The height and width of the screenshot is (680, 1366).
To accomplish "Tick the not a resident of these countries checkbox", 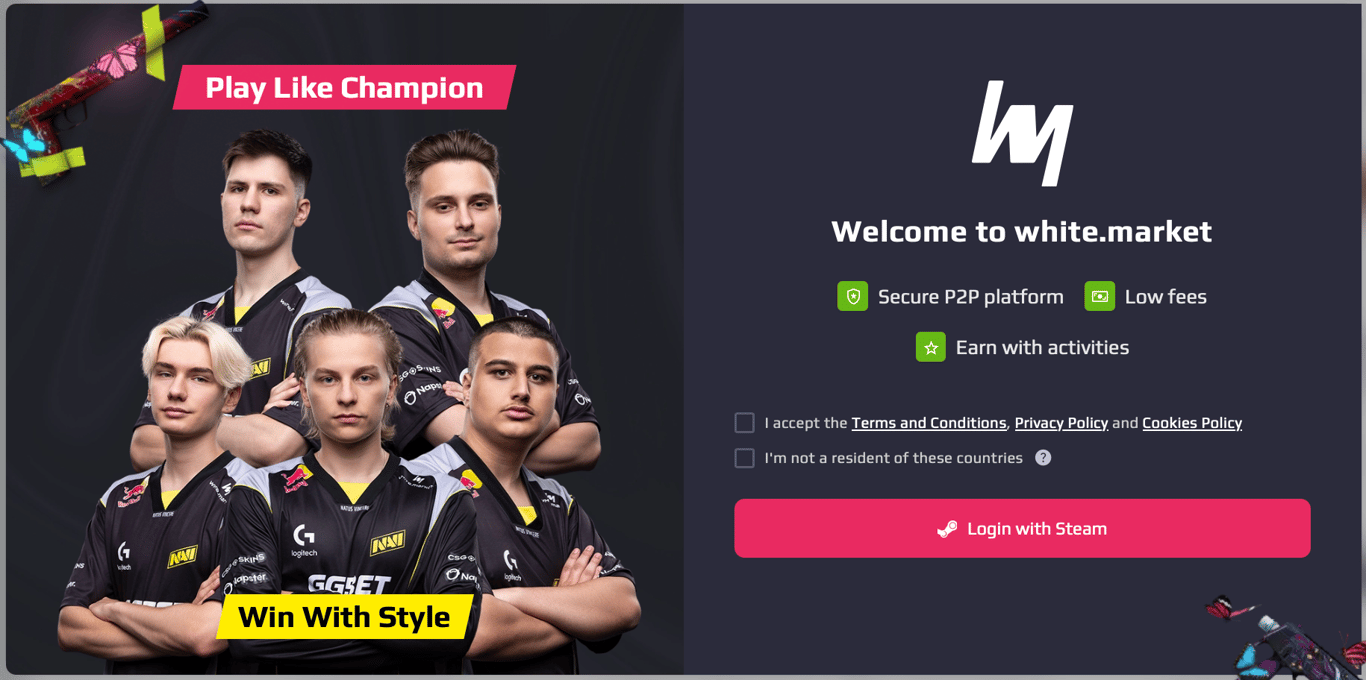I will click(x=744, y=458).
